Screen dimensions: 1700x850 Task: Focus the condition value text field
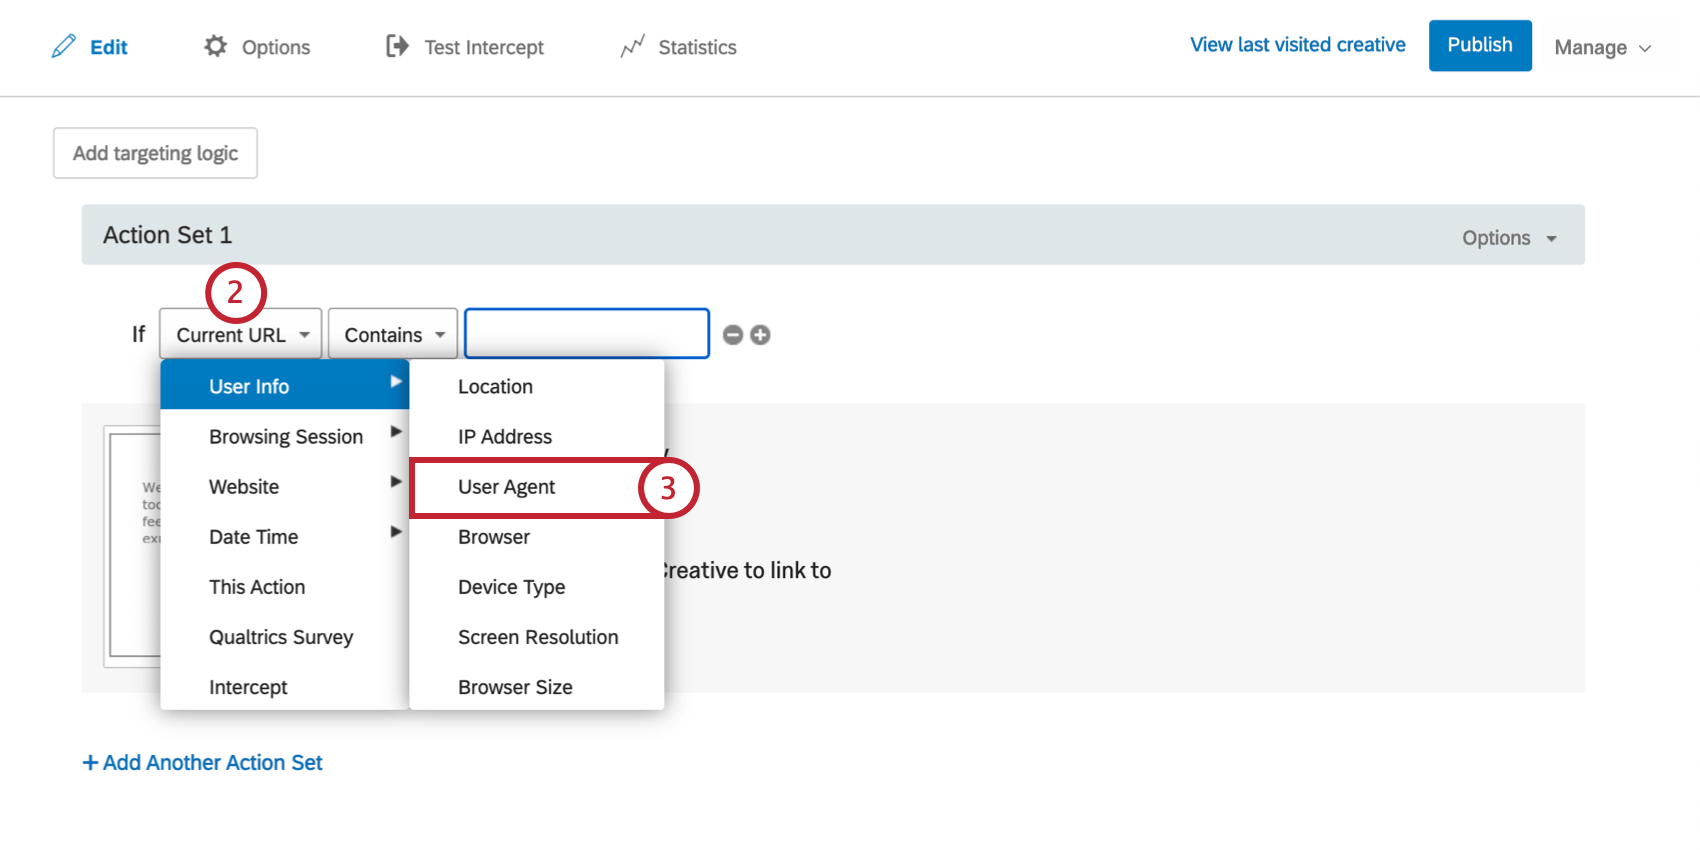tap(587, 334)
